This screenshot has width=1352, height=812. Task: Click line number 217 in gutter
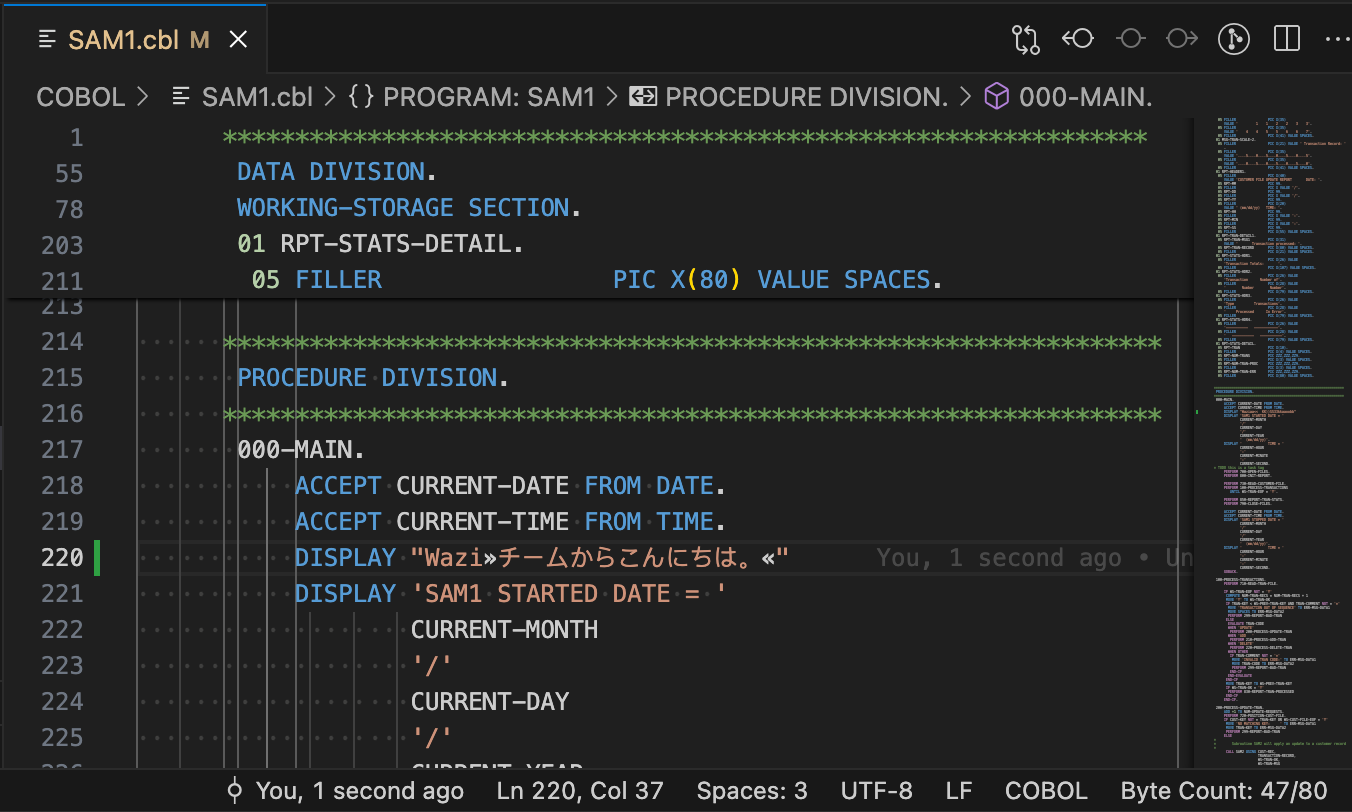[x=62, y=450]
